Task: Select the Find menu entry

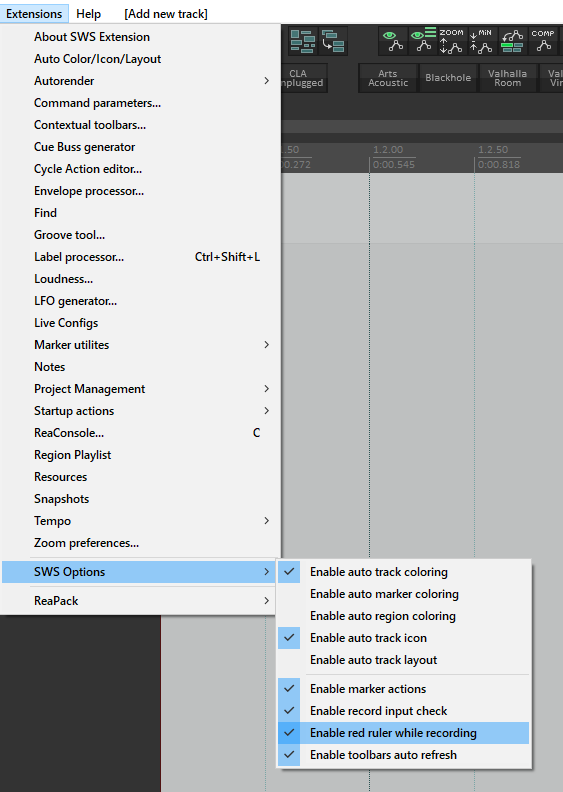Action: click(x=139, y=213)
